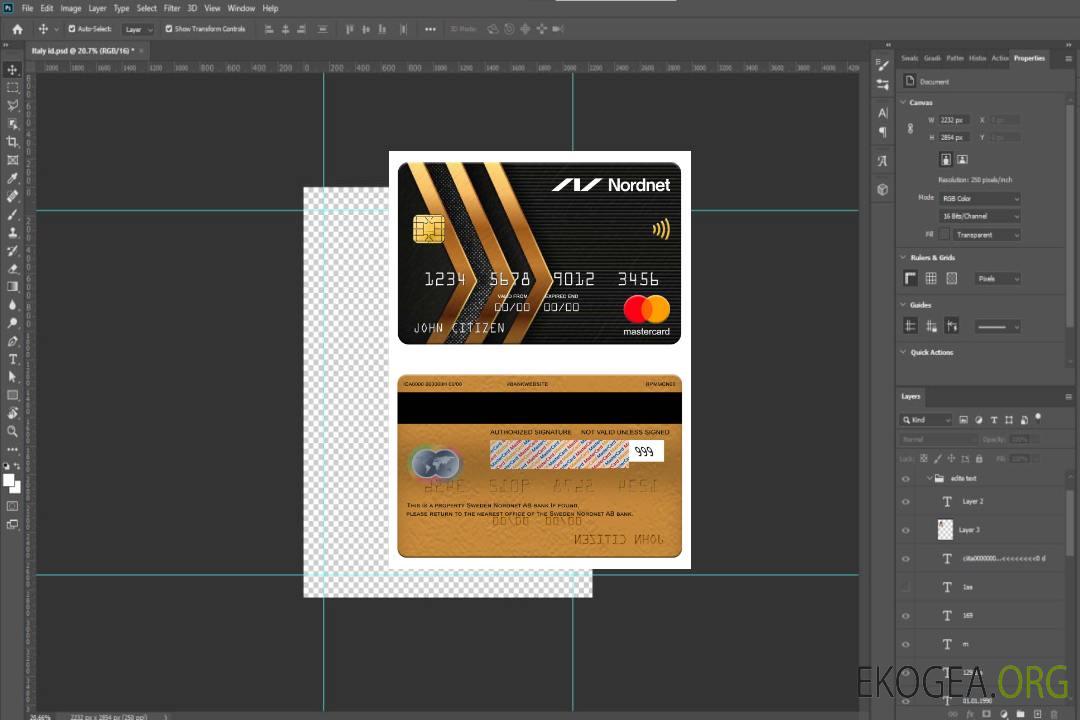Select the Pen tool
Screen dimensions: 1080x720
[12, 341]
